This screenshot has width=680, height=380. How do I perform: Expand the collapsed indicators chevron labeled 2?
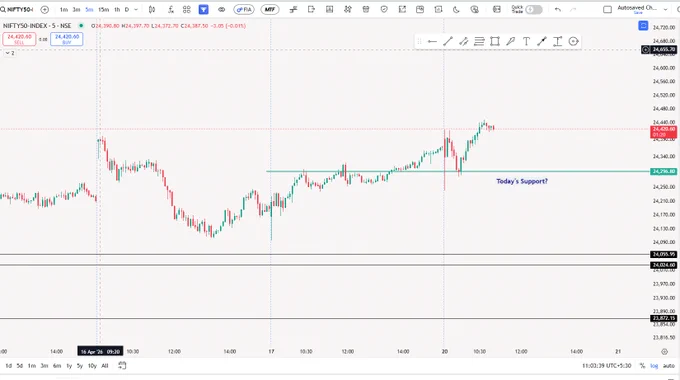pos(10,53)
